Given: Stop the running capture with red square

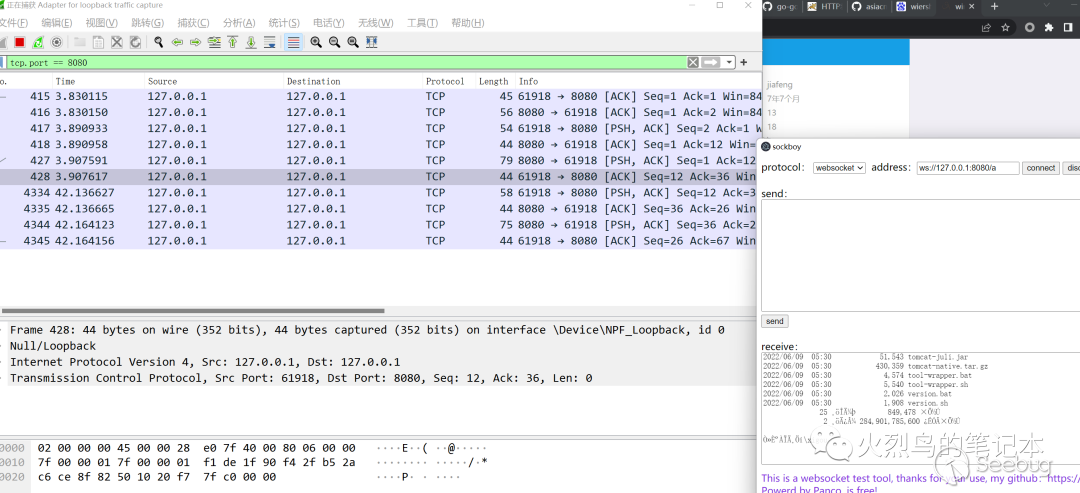Looking at the screenshot, I should [x=19, y=42].
